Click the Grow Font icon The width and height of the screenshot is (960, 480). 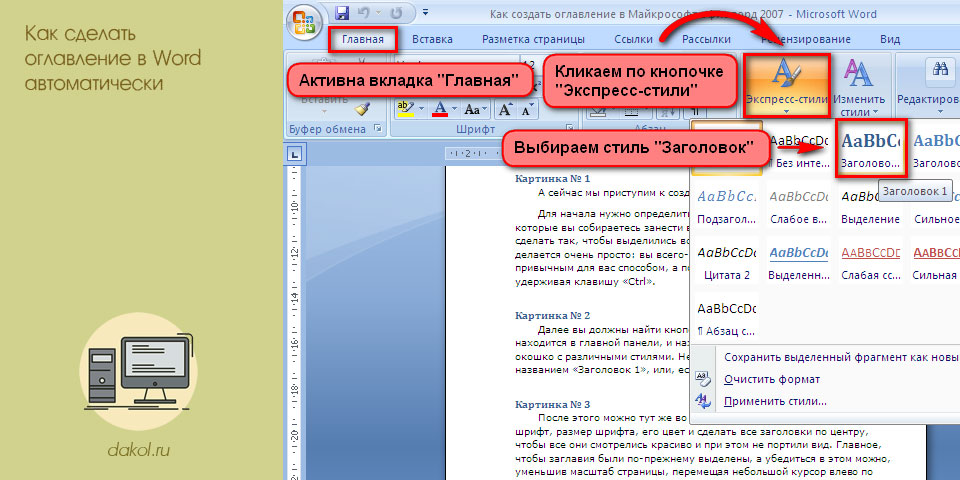[505, 110]
